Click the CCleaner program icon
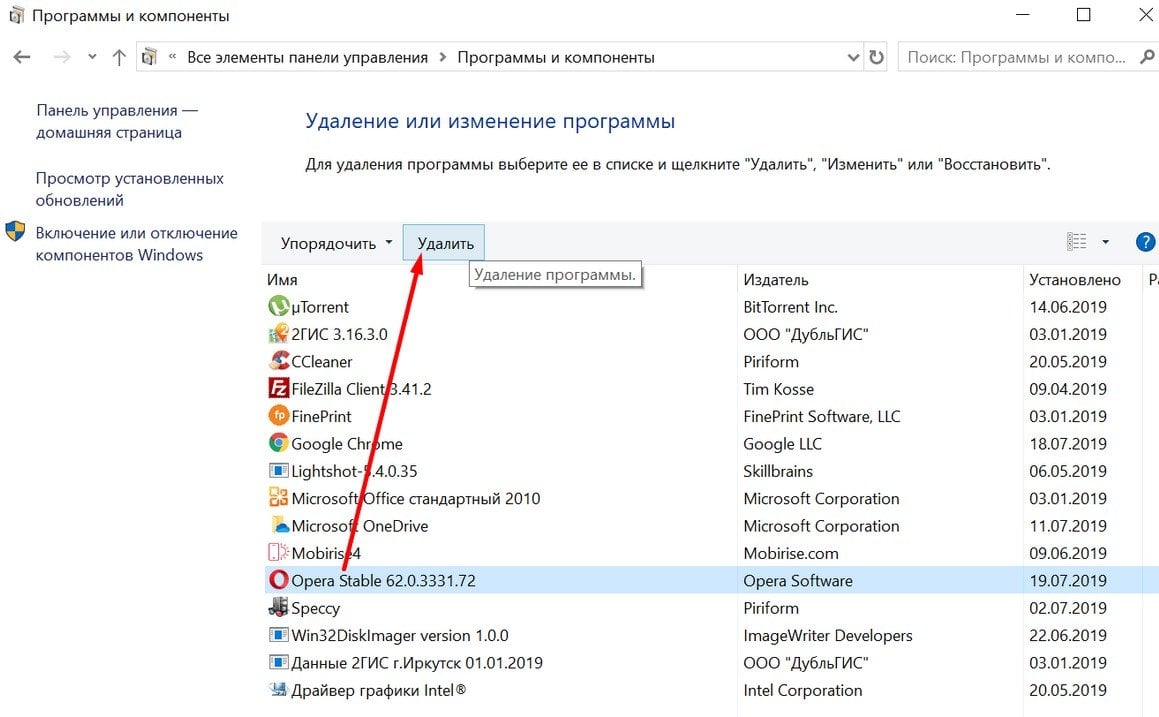Screen dimensions: 1159x717 (278, 361)
